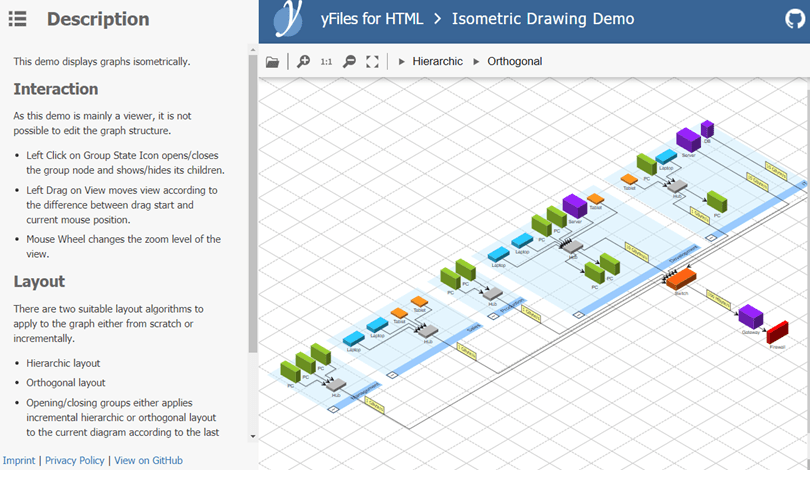Select the purple Gateway node
Screen dimensions: 810x479
click(751, 317)
